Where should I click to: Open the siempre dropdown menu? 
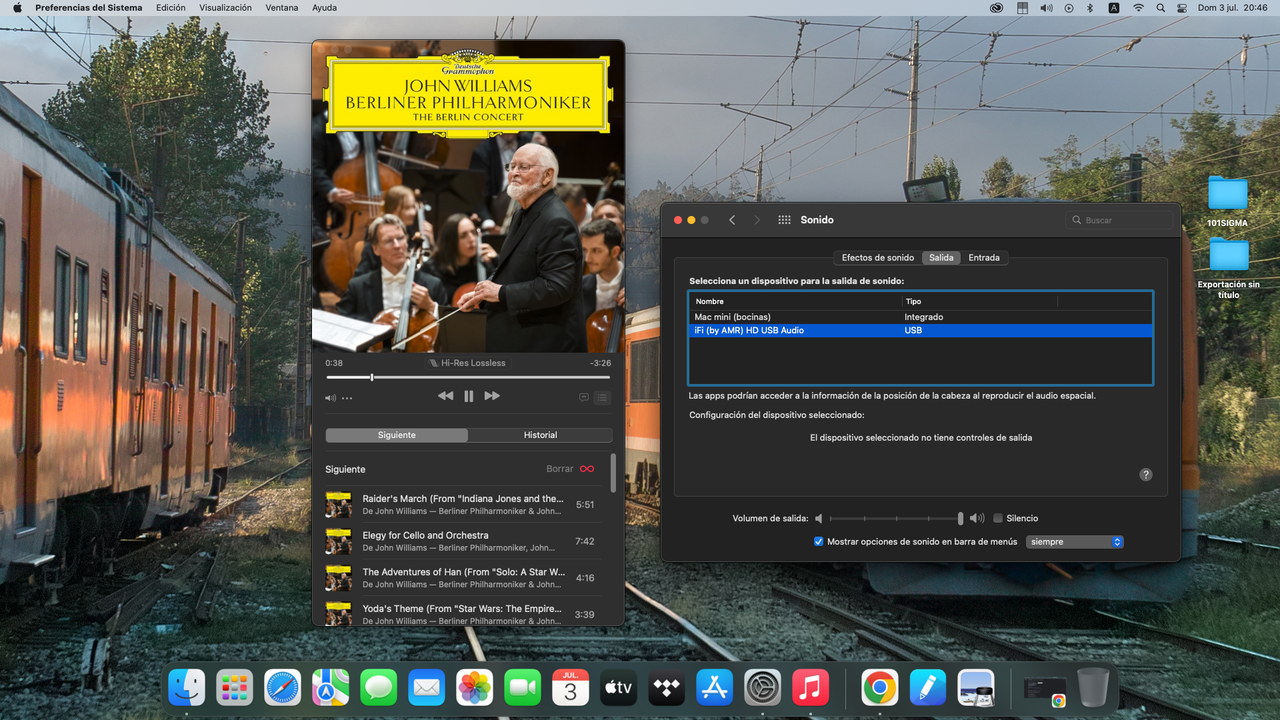click(x=1075, y=541)
